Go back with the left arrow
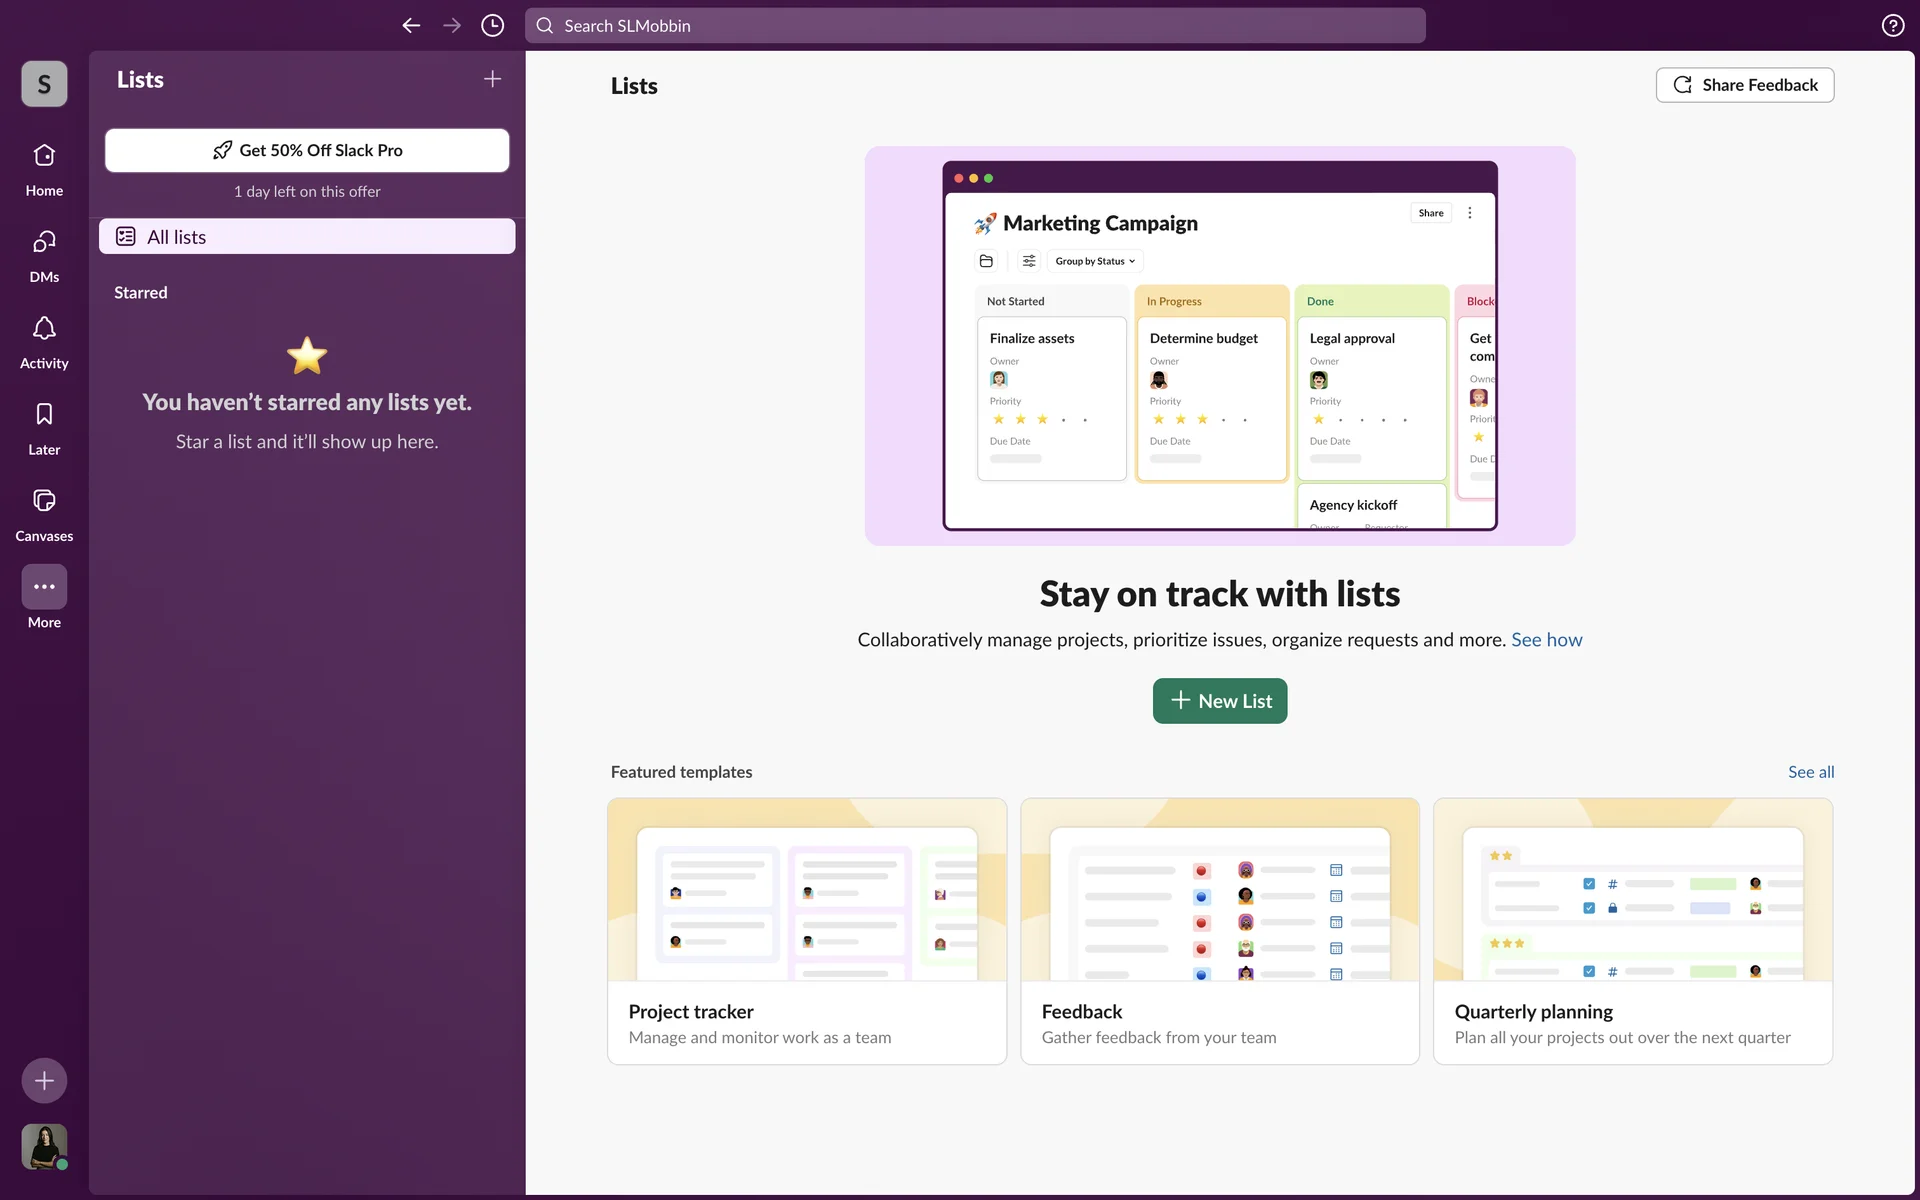This screenshot has height=1200, width=1920. coord(411,26)
